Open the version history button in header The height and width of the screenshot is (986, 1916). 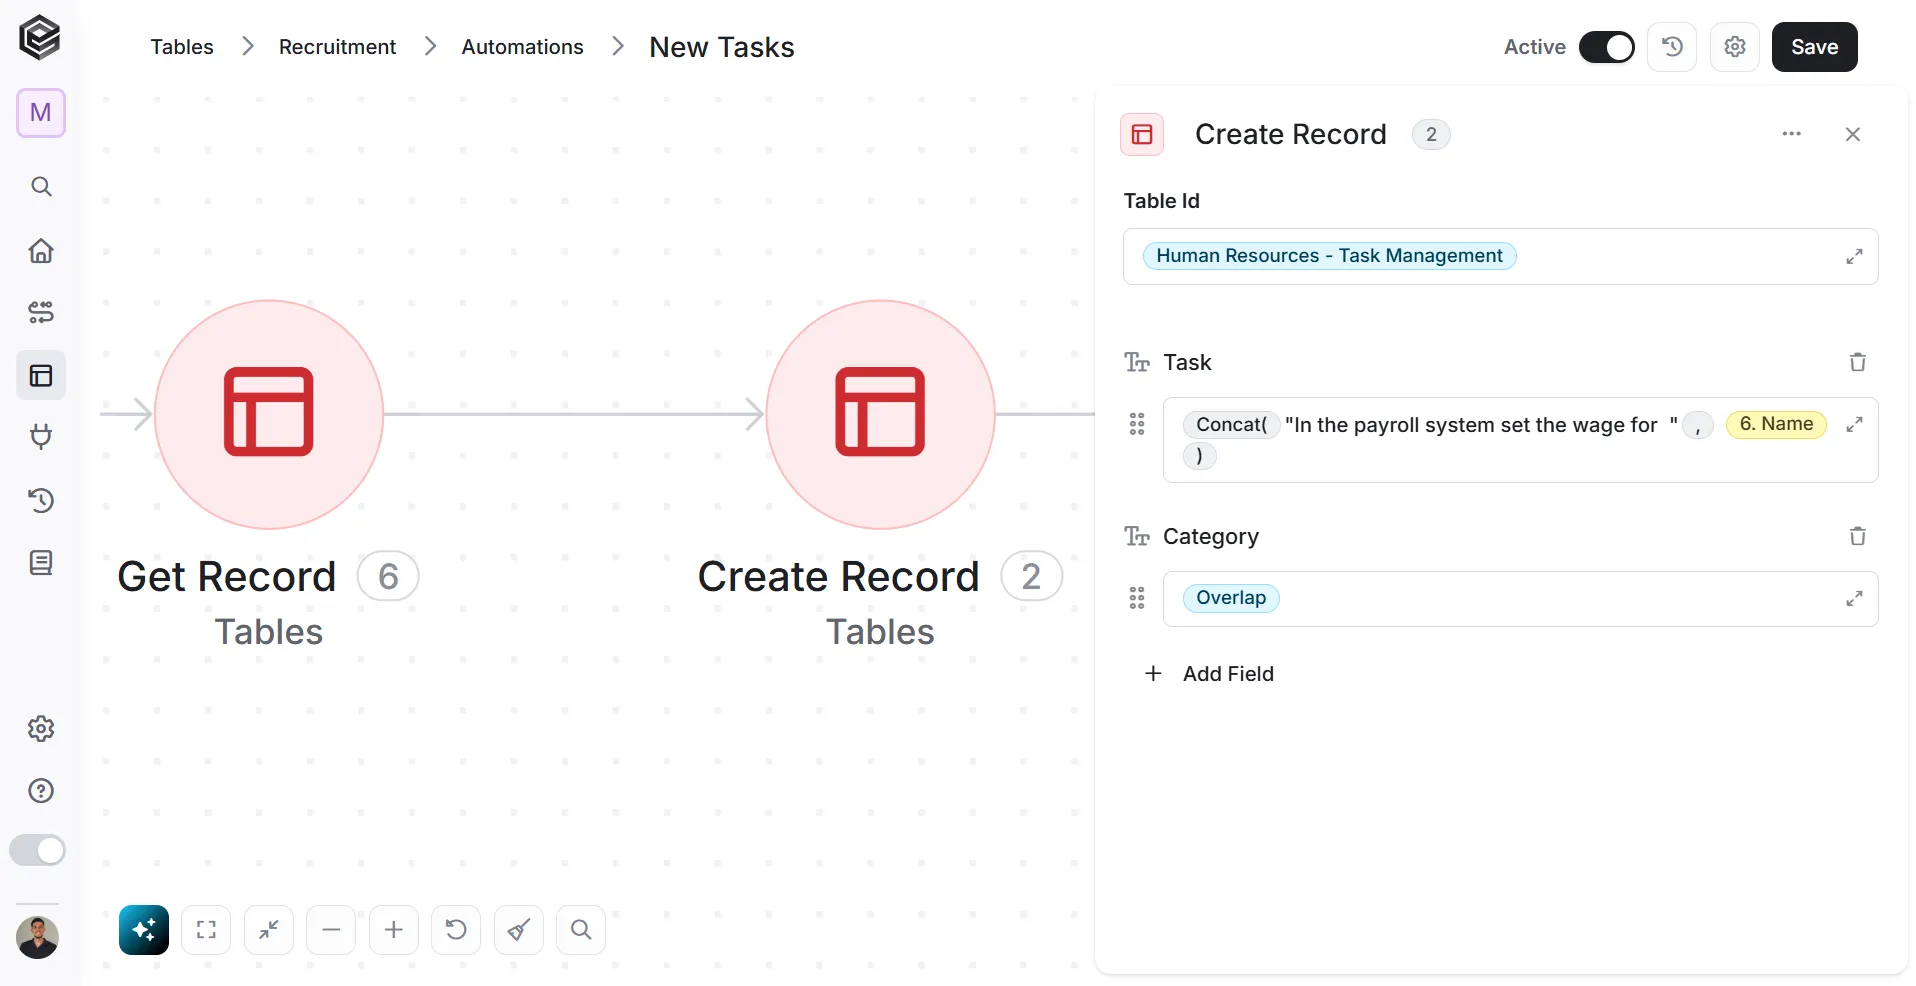click(1672, 47)
